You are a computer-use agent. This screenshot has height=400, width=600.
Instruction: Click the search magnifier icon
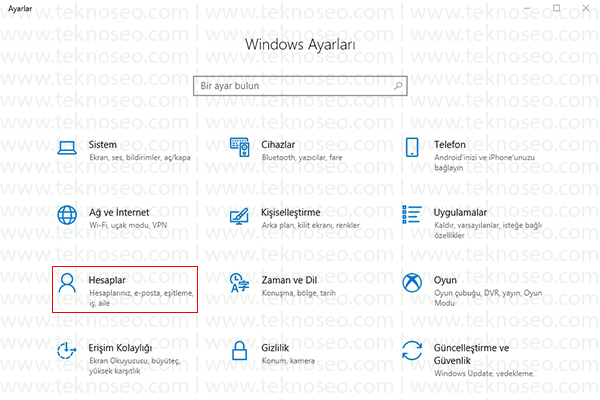[398, 85]
